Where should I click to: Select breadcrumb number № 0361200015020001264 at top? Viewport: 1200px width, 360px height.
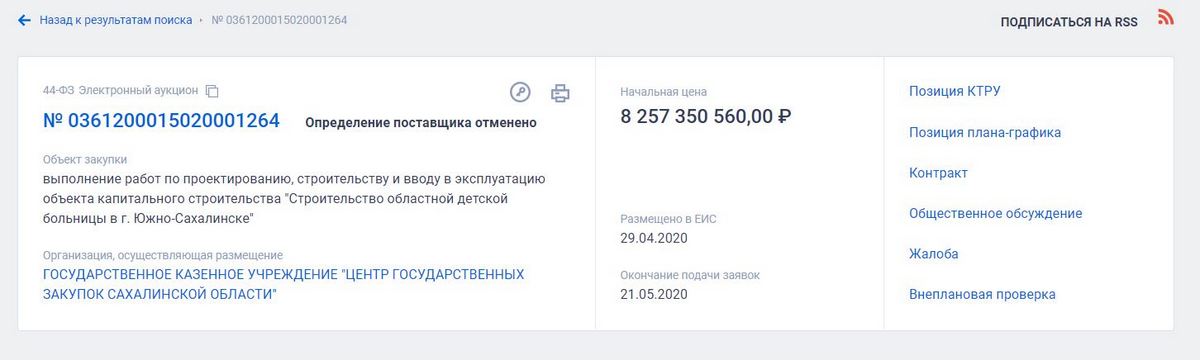pyautogui.click(x=280, y=20)
